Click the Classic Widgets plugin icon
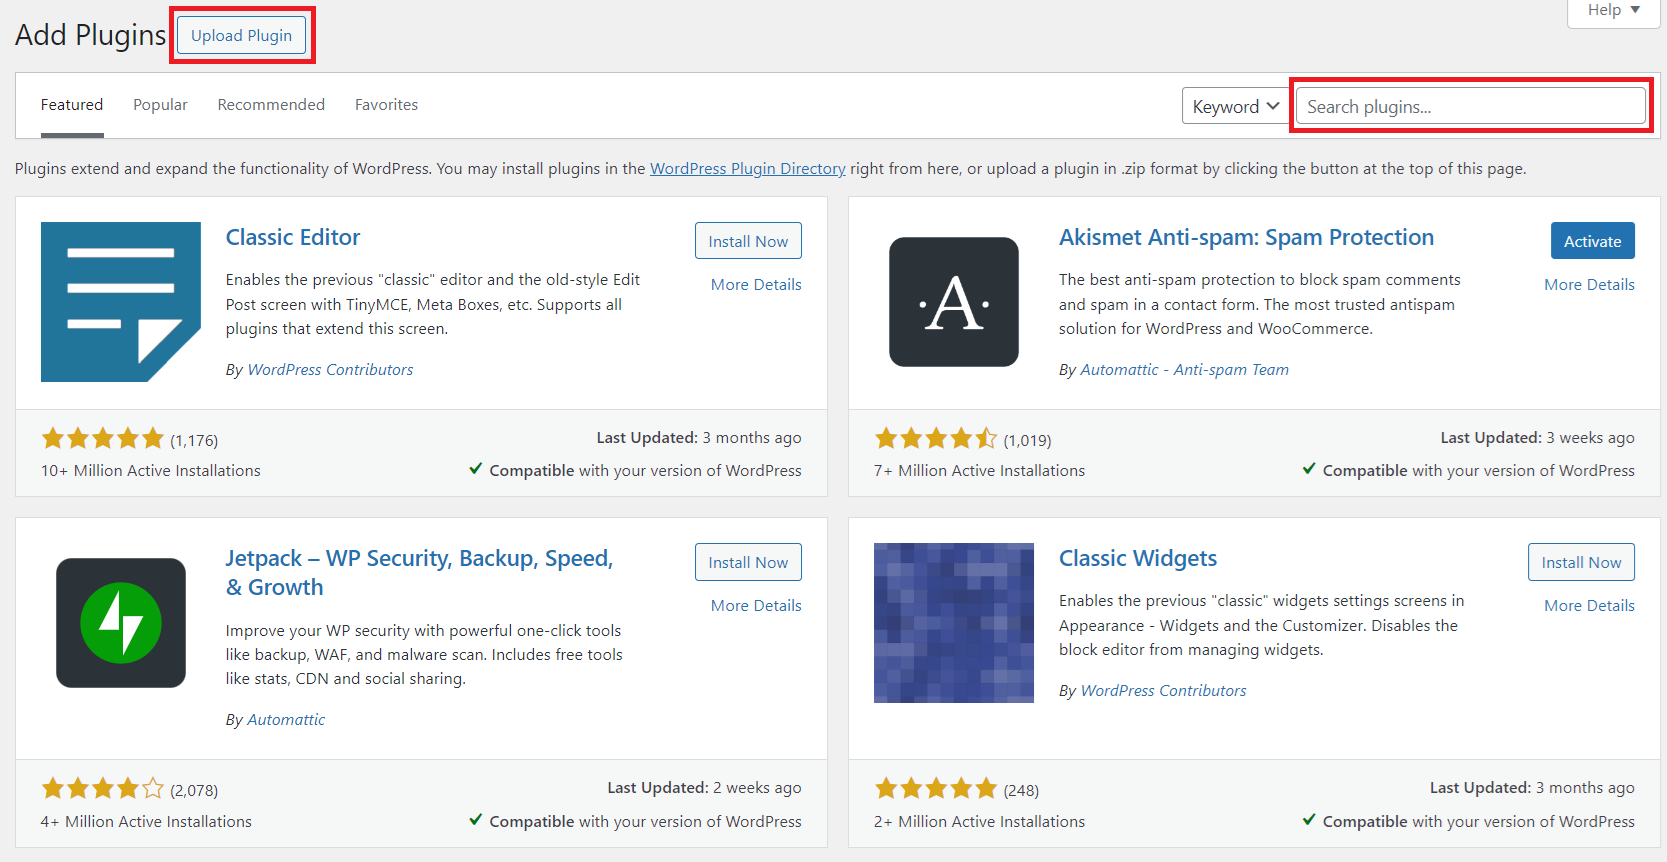Viewport: 1667px width, 862px height. point(953,623)
